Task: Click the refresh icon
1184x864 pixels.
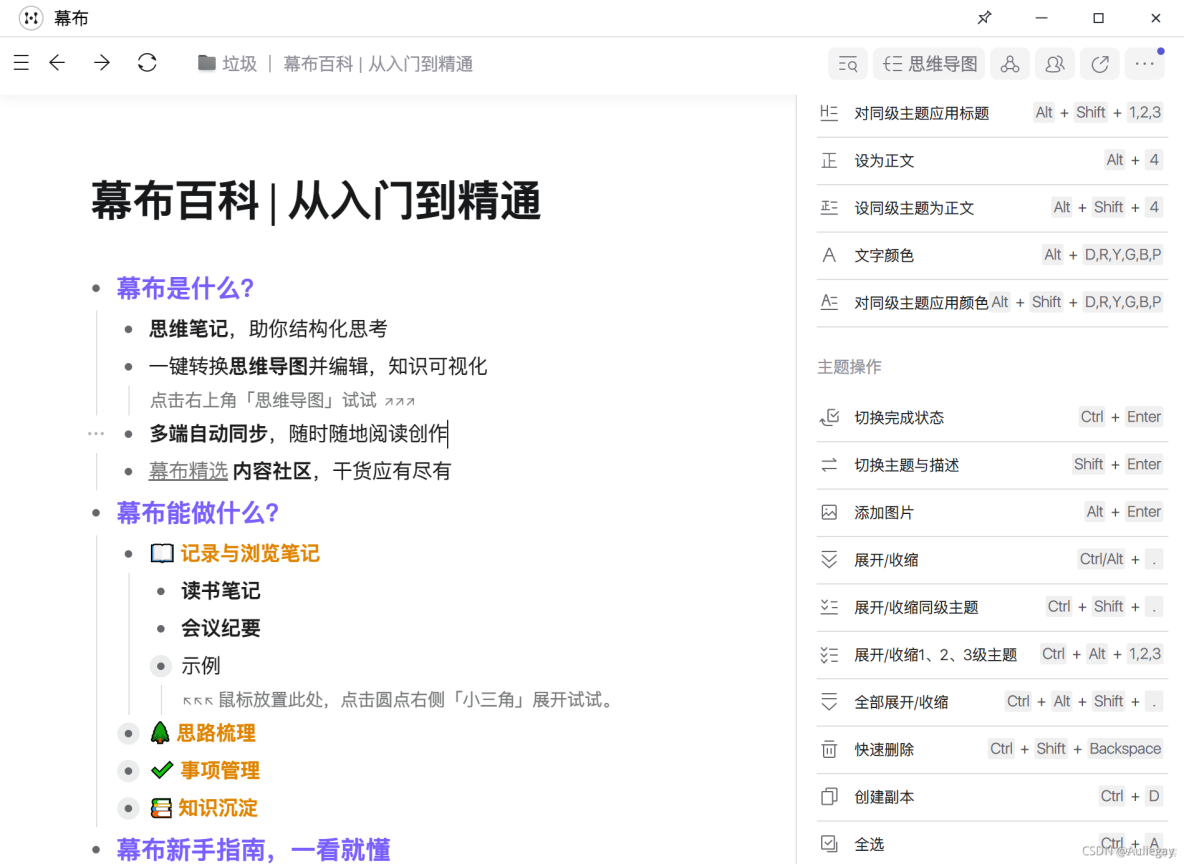Action: (x=147, y=62)
